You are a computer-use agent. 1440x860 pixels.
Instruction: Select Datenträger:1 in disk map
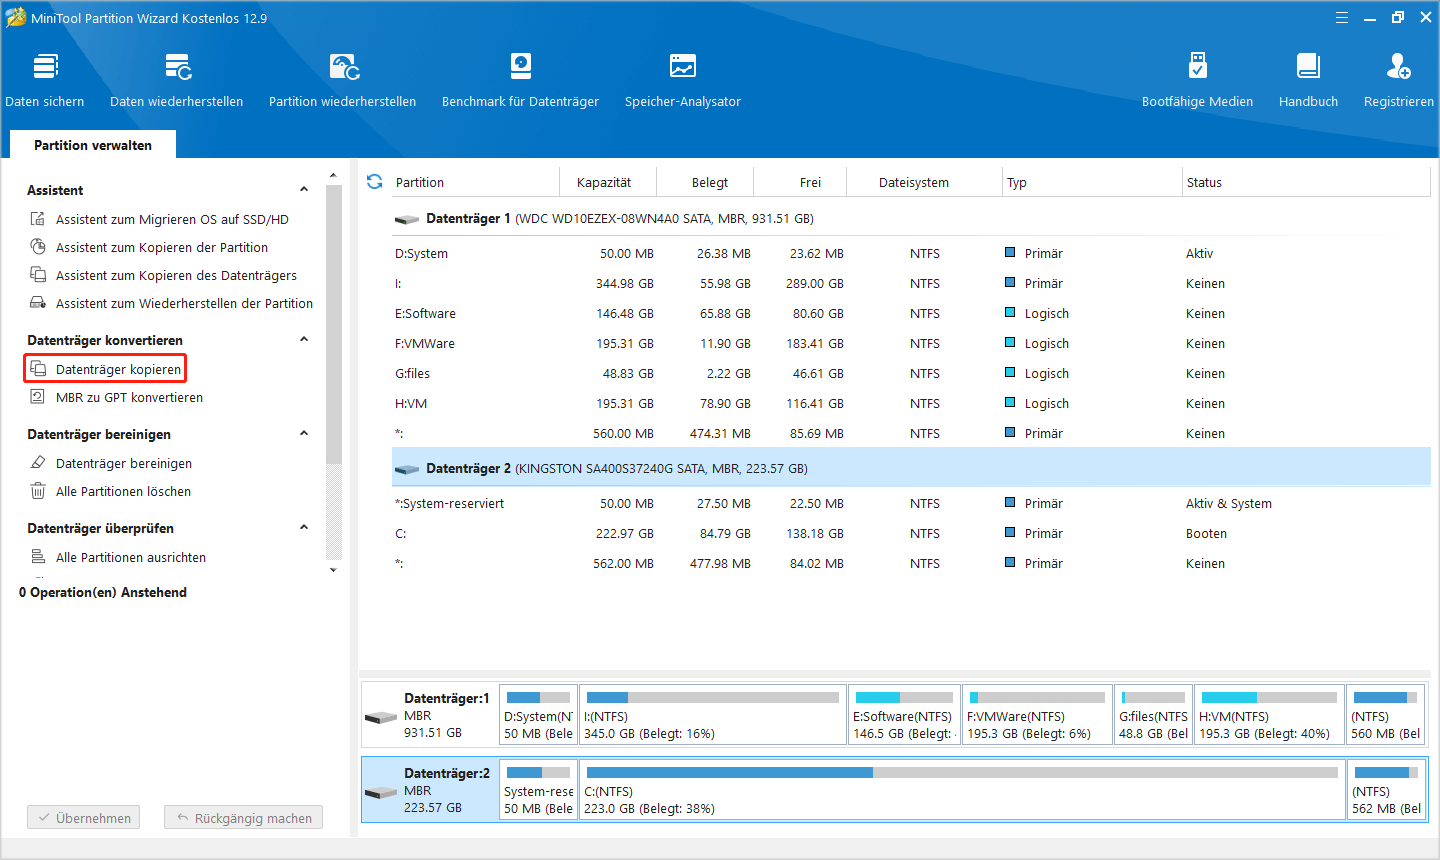click(x=430, y=714)
